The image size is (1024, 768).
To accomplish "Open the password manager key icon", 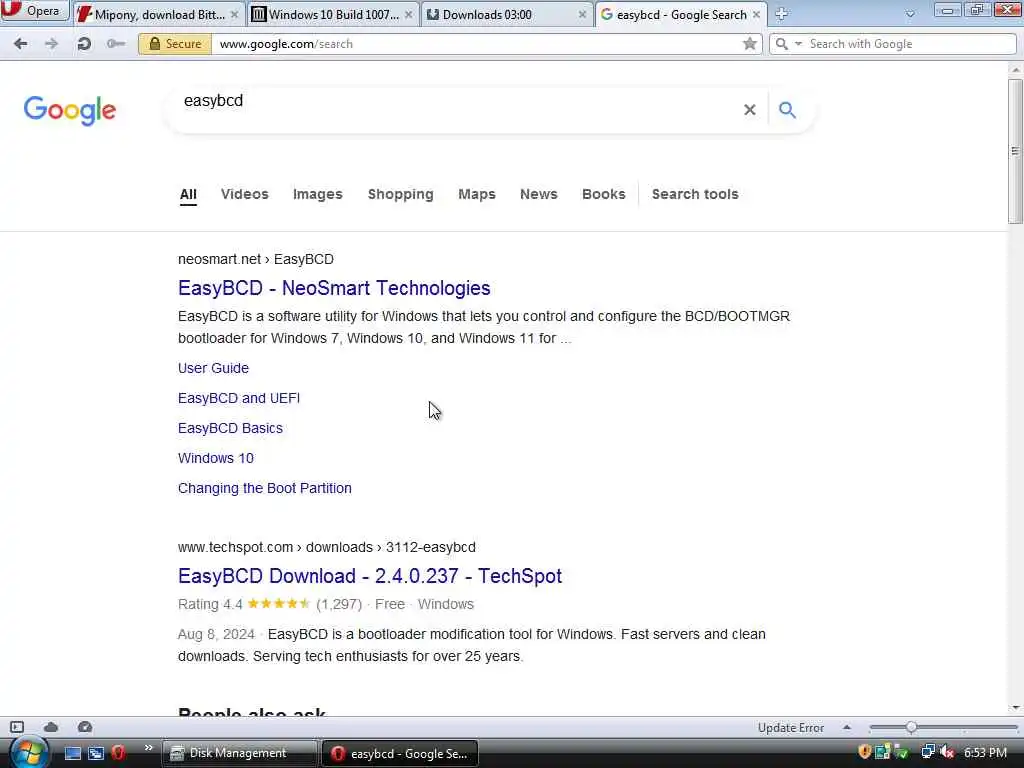I will pos(116,44).
